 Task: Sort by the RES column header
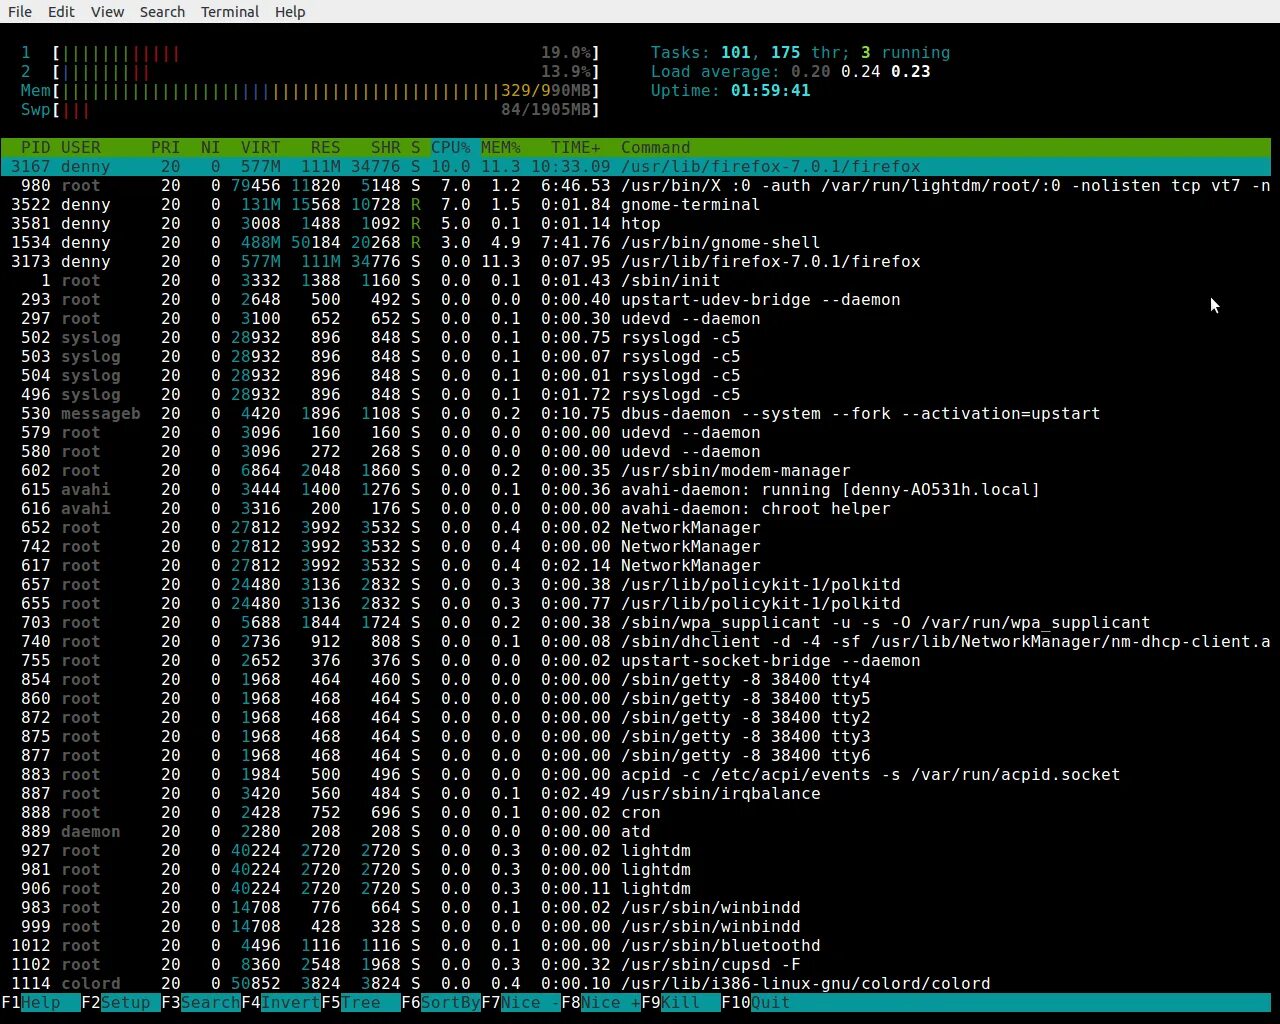click(326, 147)
